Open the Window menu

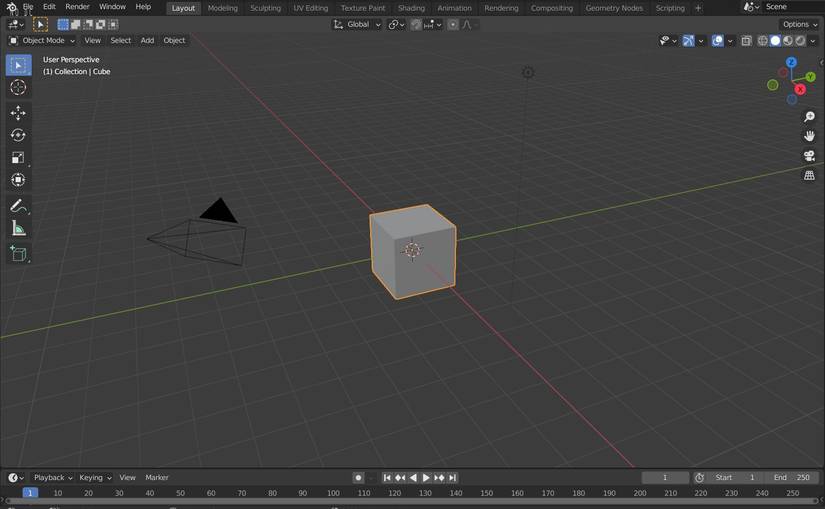coord(112,7)
